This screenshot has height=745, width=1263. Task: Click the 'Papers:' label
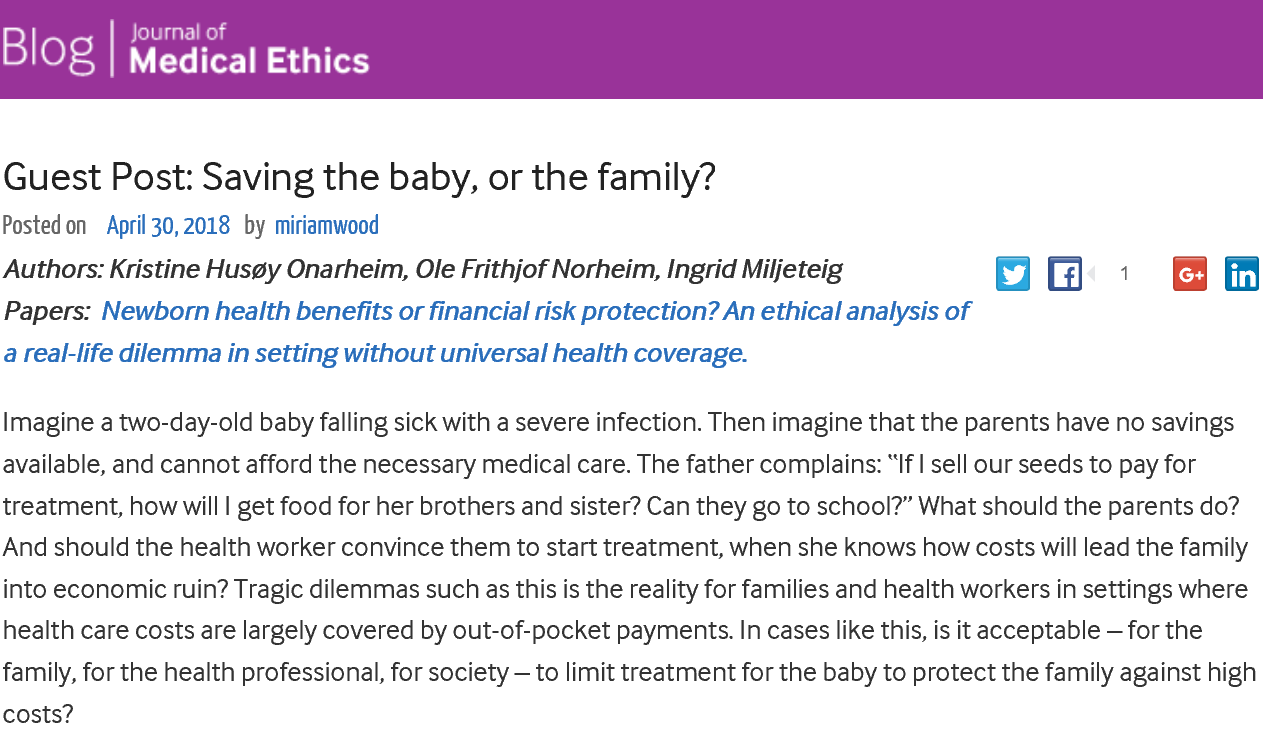(47, 311)
